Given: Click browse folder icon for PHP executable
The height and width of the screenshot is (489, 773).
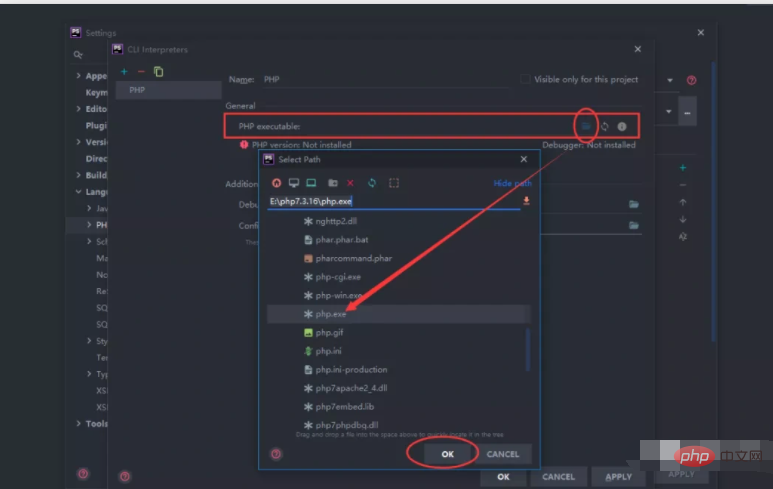Looking at the screenshot, I should [586, 126].
